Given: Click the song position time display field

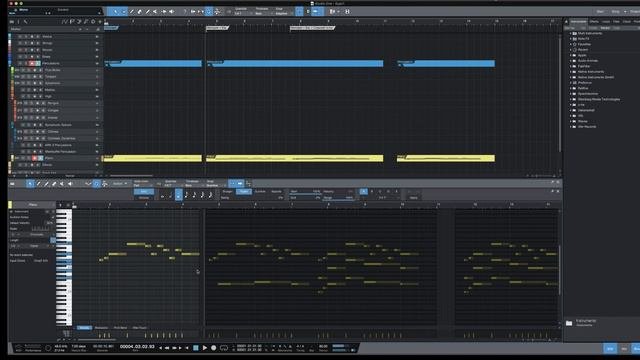Looking at the screenshot, I should coord(137,347).
